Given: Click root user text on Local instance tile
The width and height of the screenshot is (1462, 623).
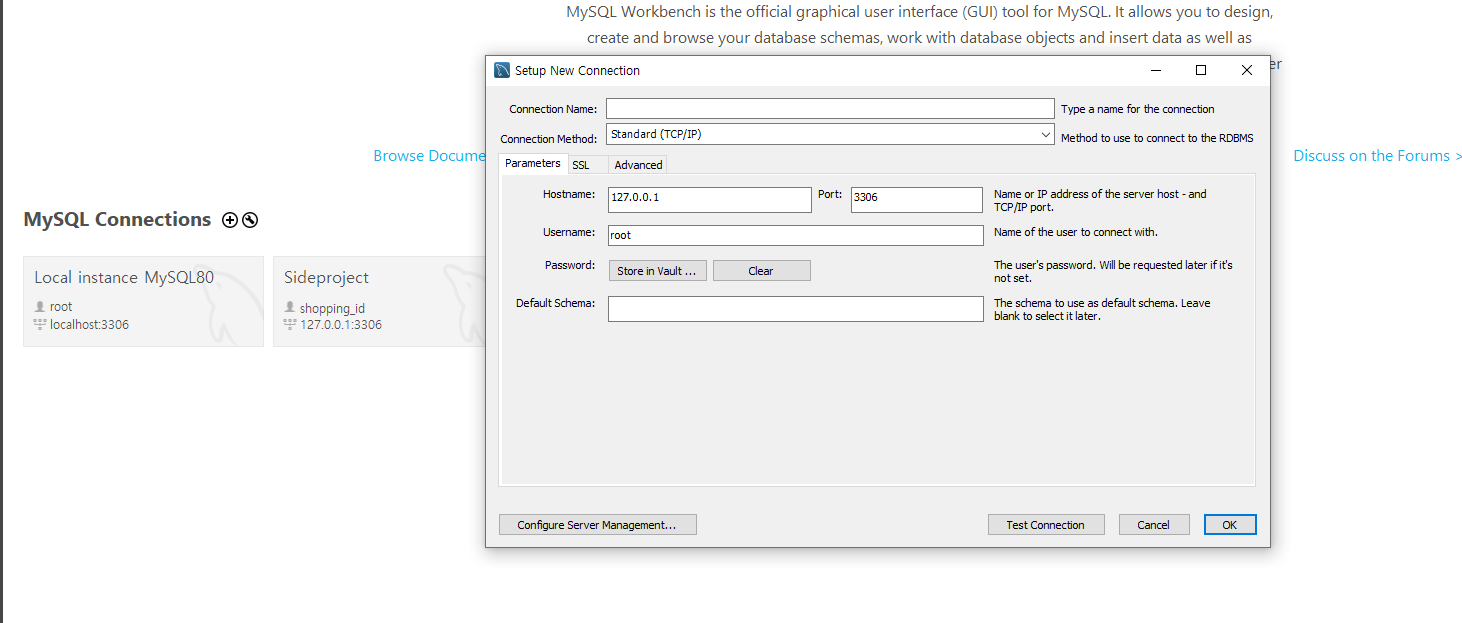Looking at the screenshot, I should coord(61,307).
